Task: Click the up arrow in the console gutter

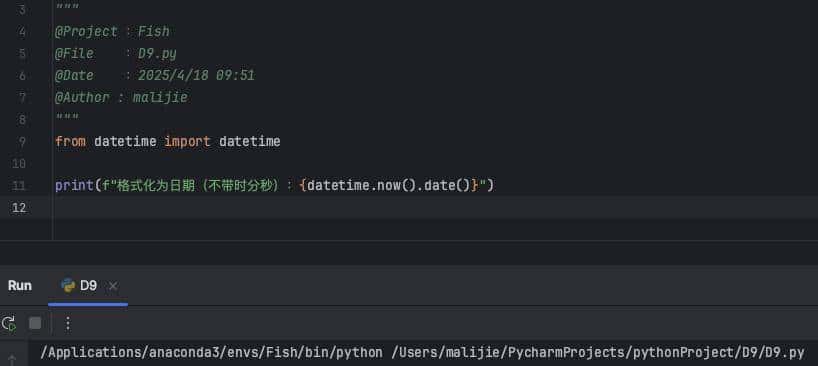Action: (11, 360)
